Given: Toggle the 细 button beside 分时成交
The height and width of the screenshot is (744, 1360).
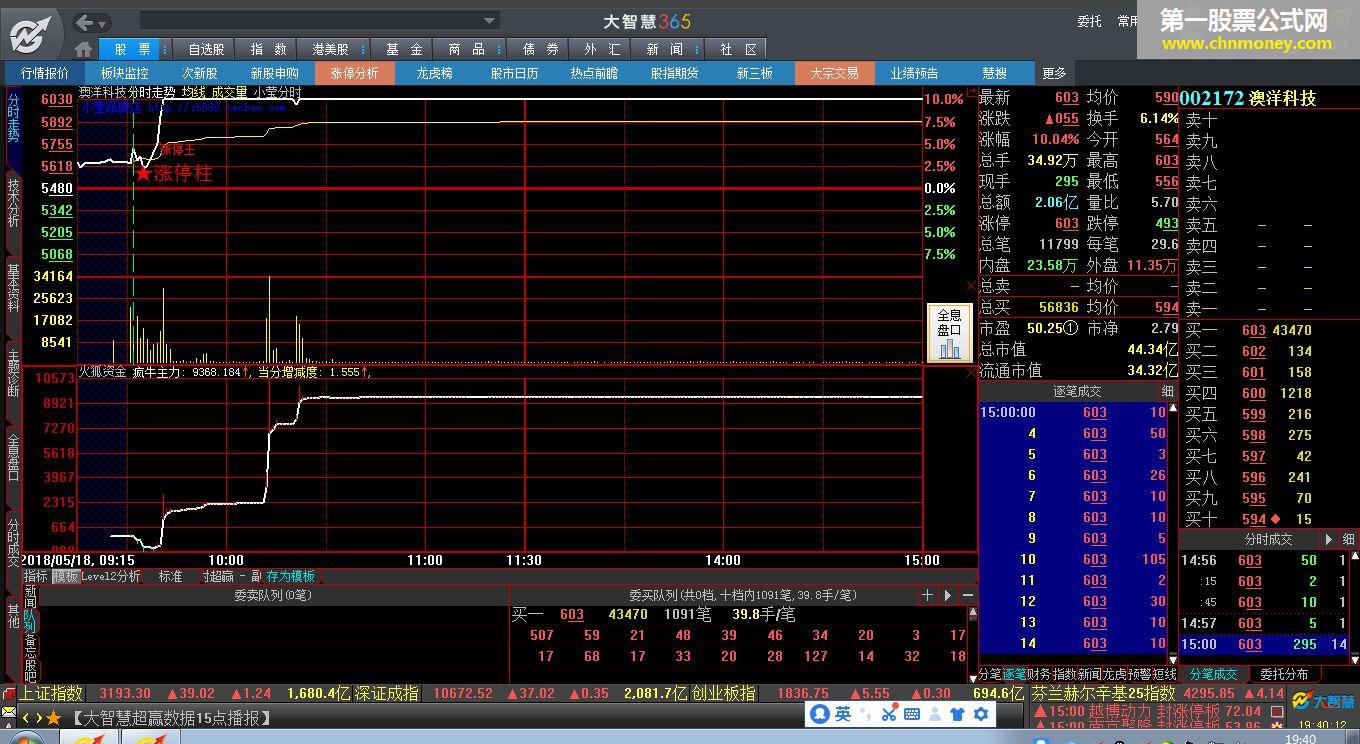Looking at the screenshot, I should [1348, 539].
